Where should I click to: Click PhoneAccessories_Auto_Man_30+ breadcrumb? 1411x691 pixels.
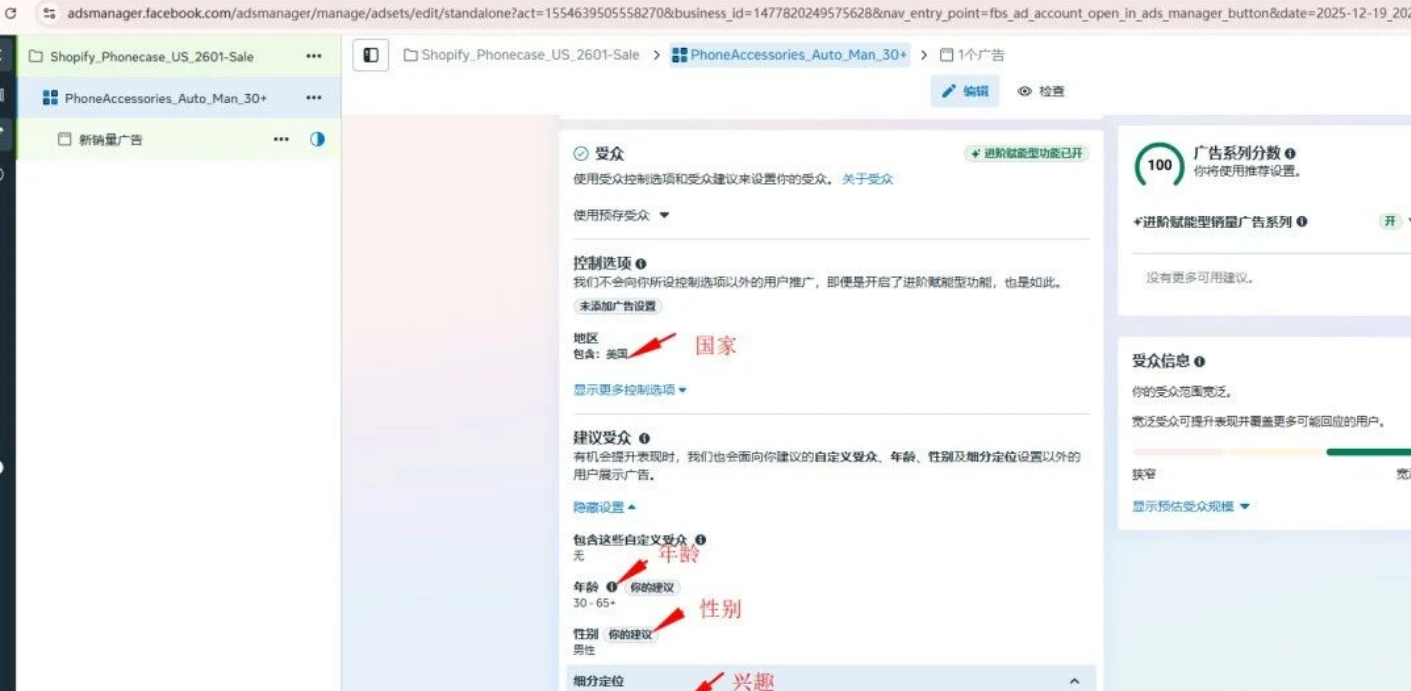pos(789,55)
